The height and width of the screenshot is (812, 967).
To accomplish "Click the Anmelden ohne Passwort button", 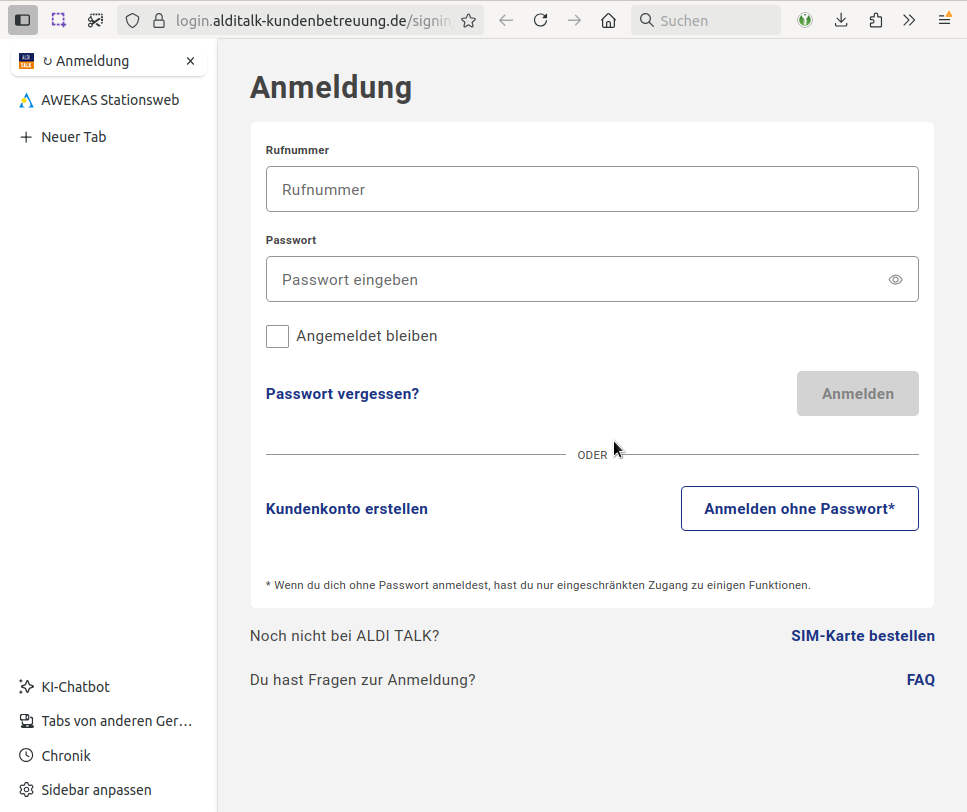I will point(799,509).
